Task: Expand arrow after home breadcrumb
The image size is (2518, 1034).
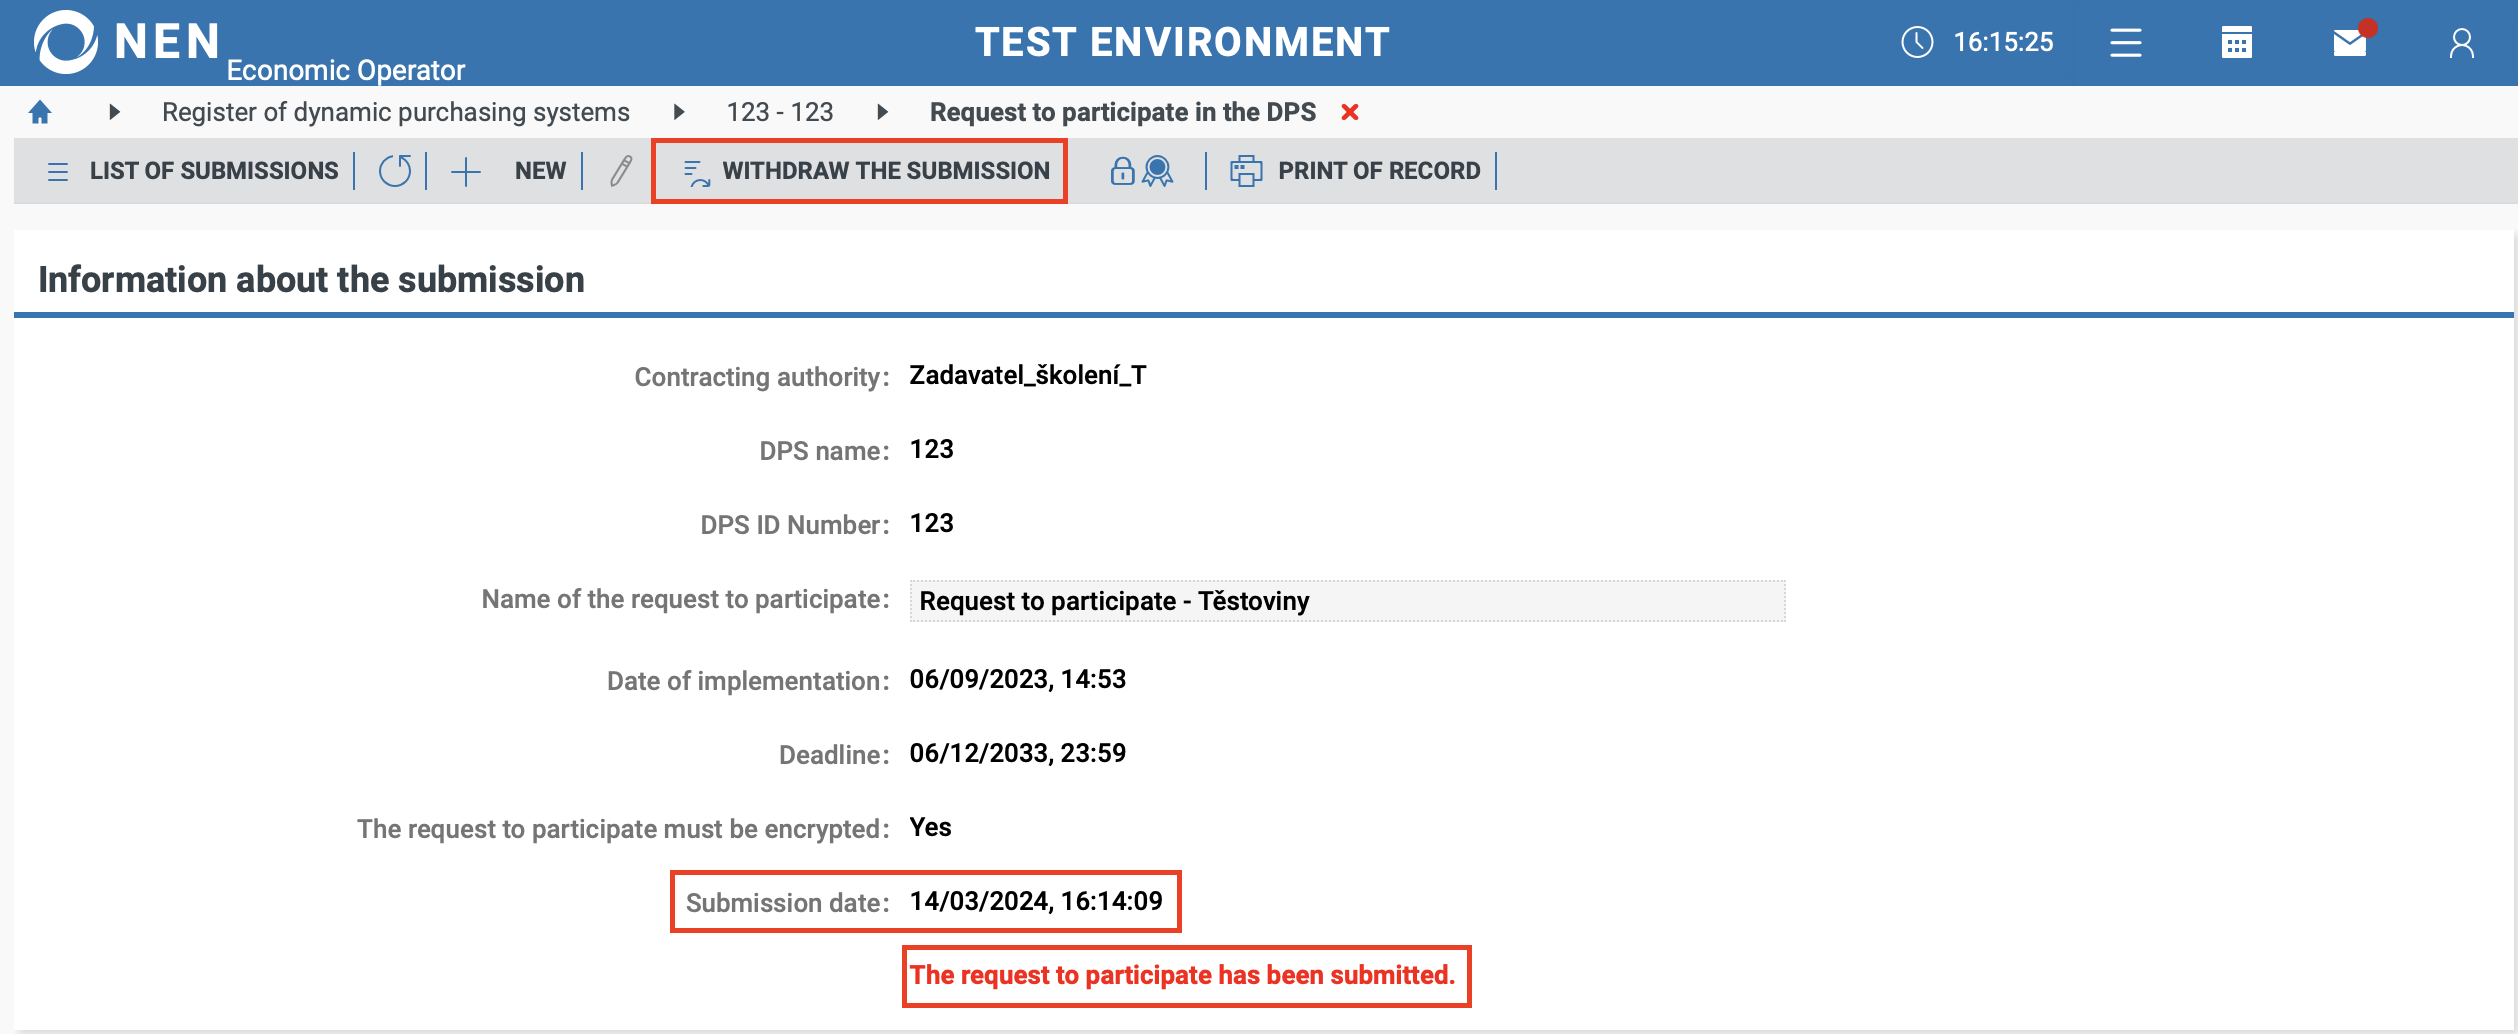Action: tap(114, 112)
